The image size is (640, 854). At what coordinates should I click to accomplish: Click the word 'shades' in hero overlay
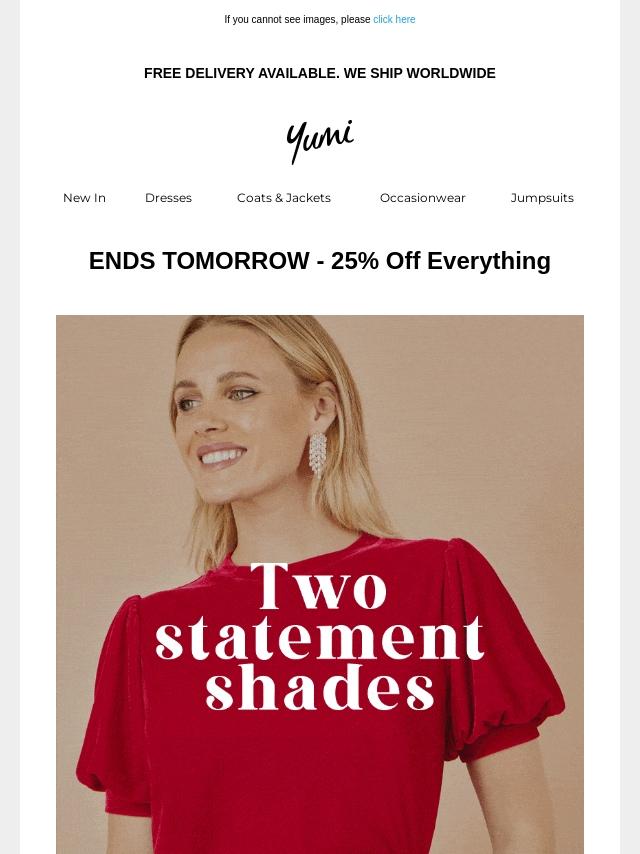pyautogui.click(x=320, y=686)
